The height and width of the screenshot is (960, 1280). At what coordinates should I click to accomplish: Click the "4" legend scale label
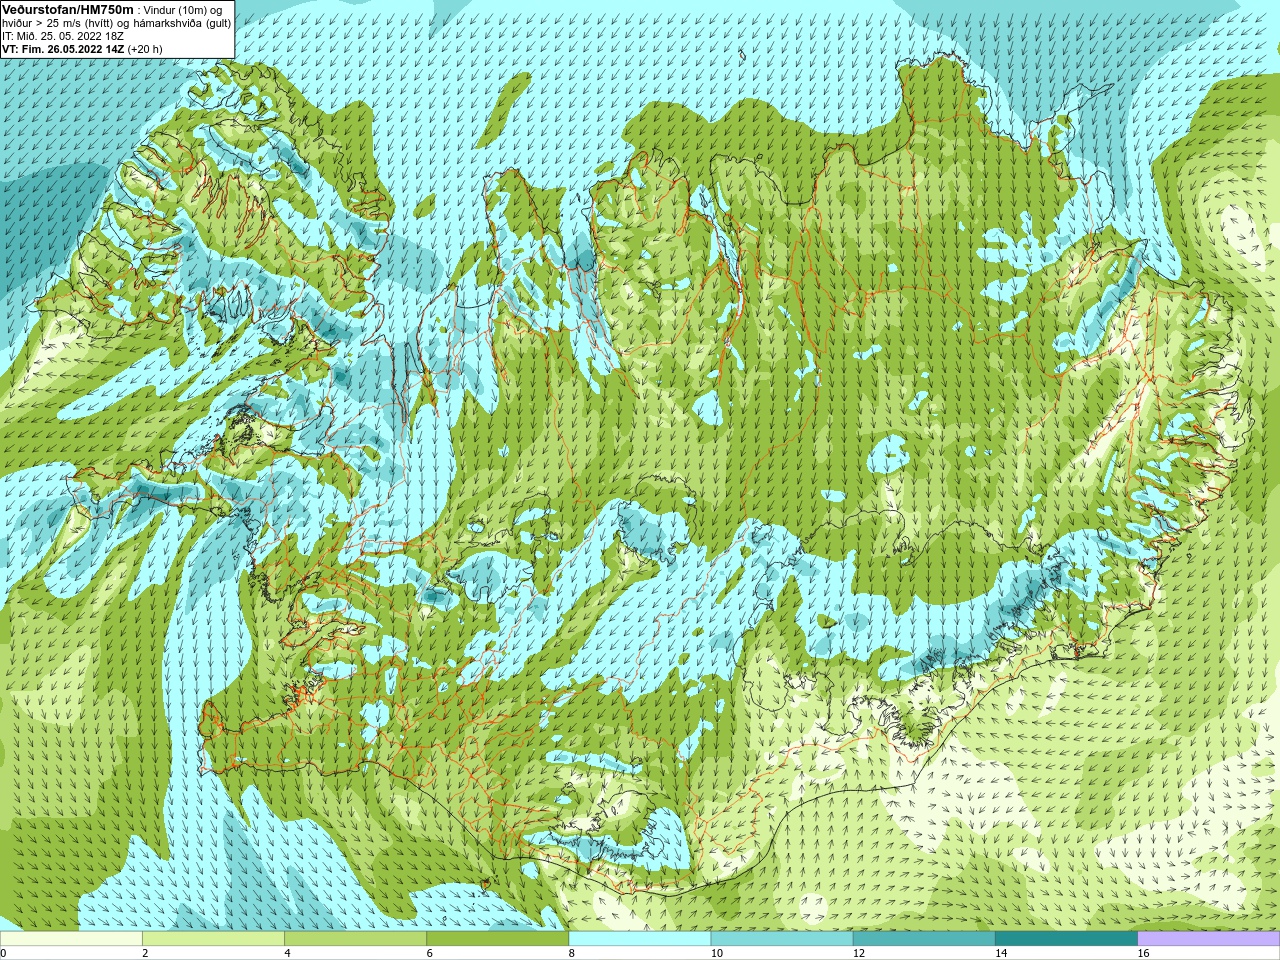[287, 953]
